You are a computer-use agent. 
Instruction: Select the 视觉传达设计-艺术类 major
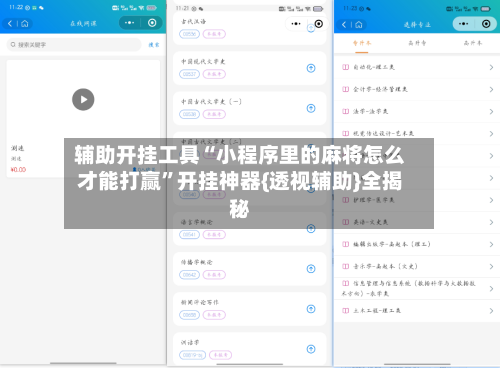(x=417, y=134)
